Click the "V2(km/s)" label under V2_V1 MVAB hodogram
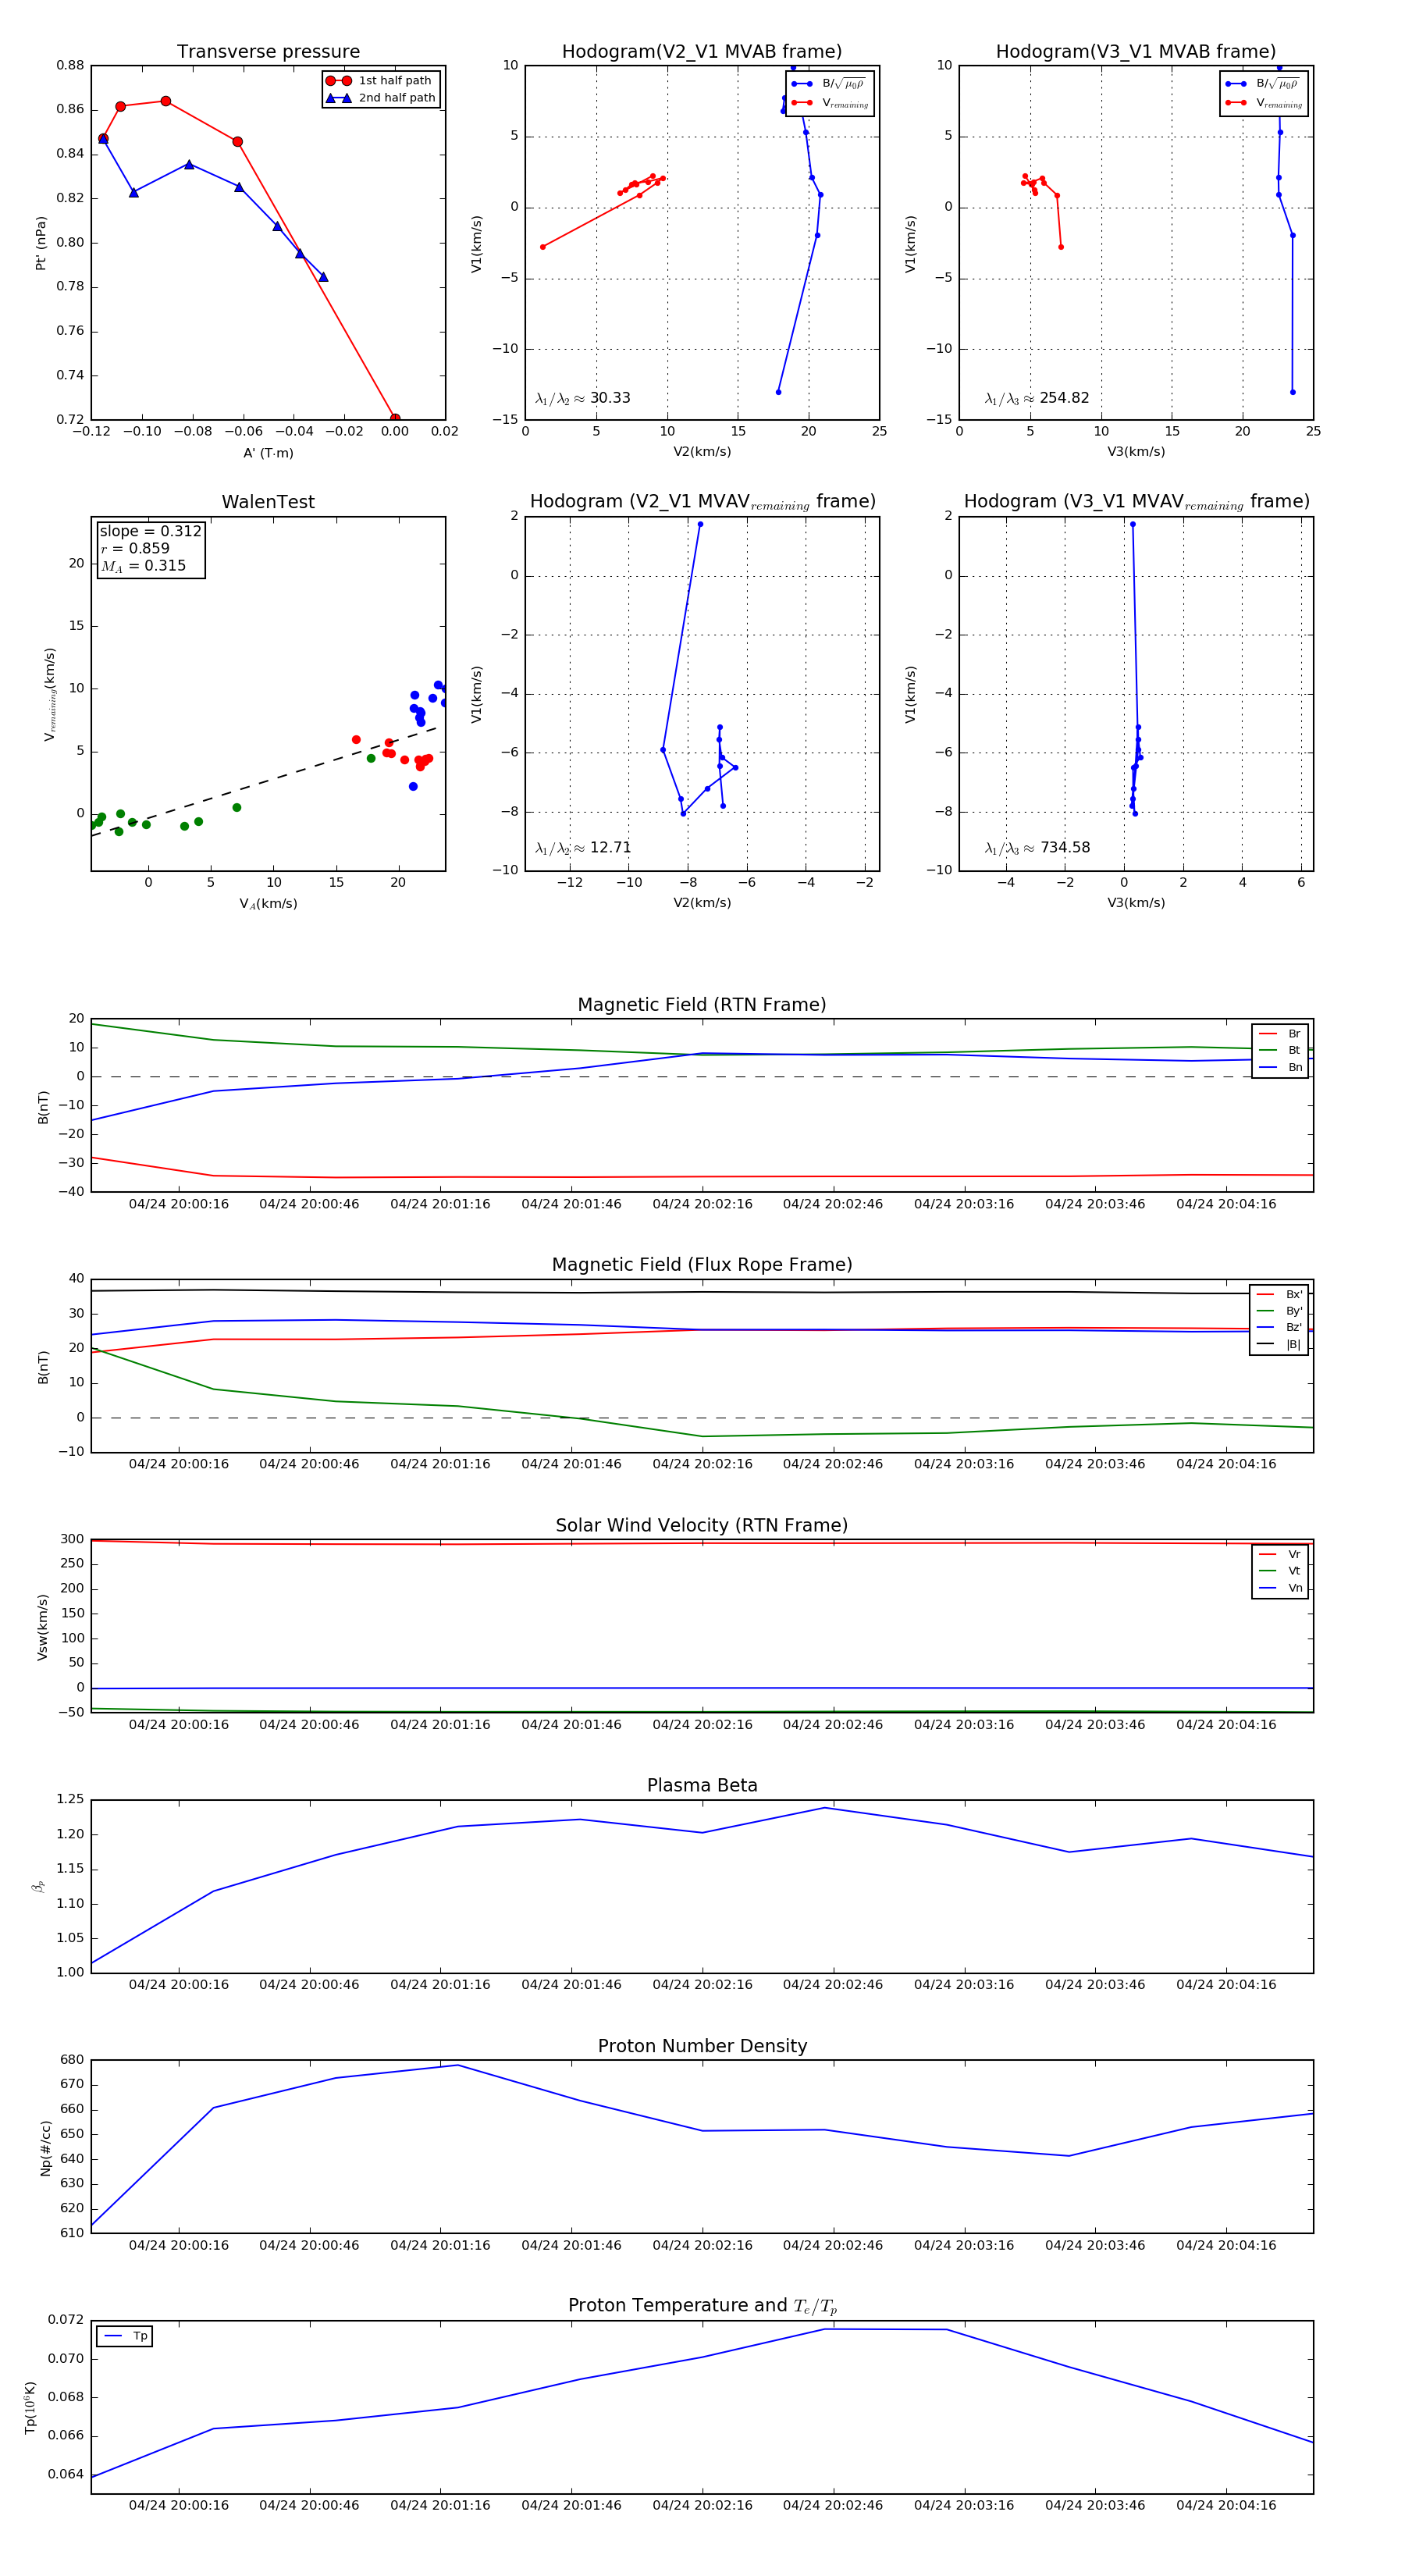Image resolution: width=1405 pixels, height=2576 pixels. click(x=702, y=452)
